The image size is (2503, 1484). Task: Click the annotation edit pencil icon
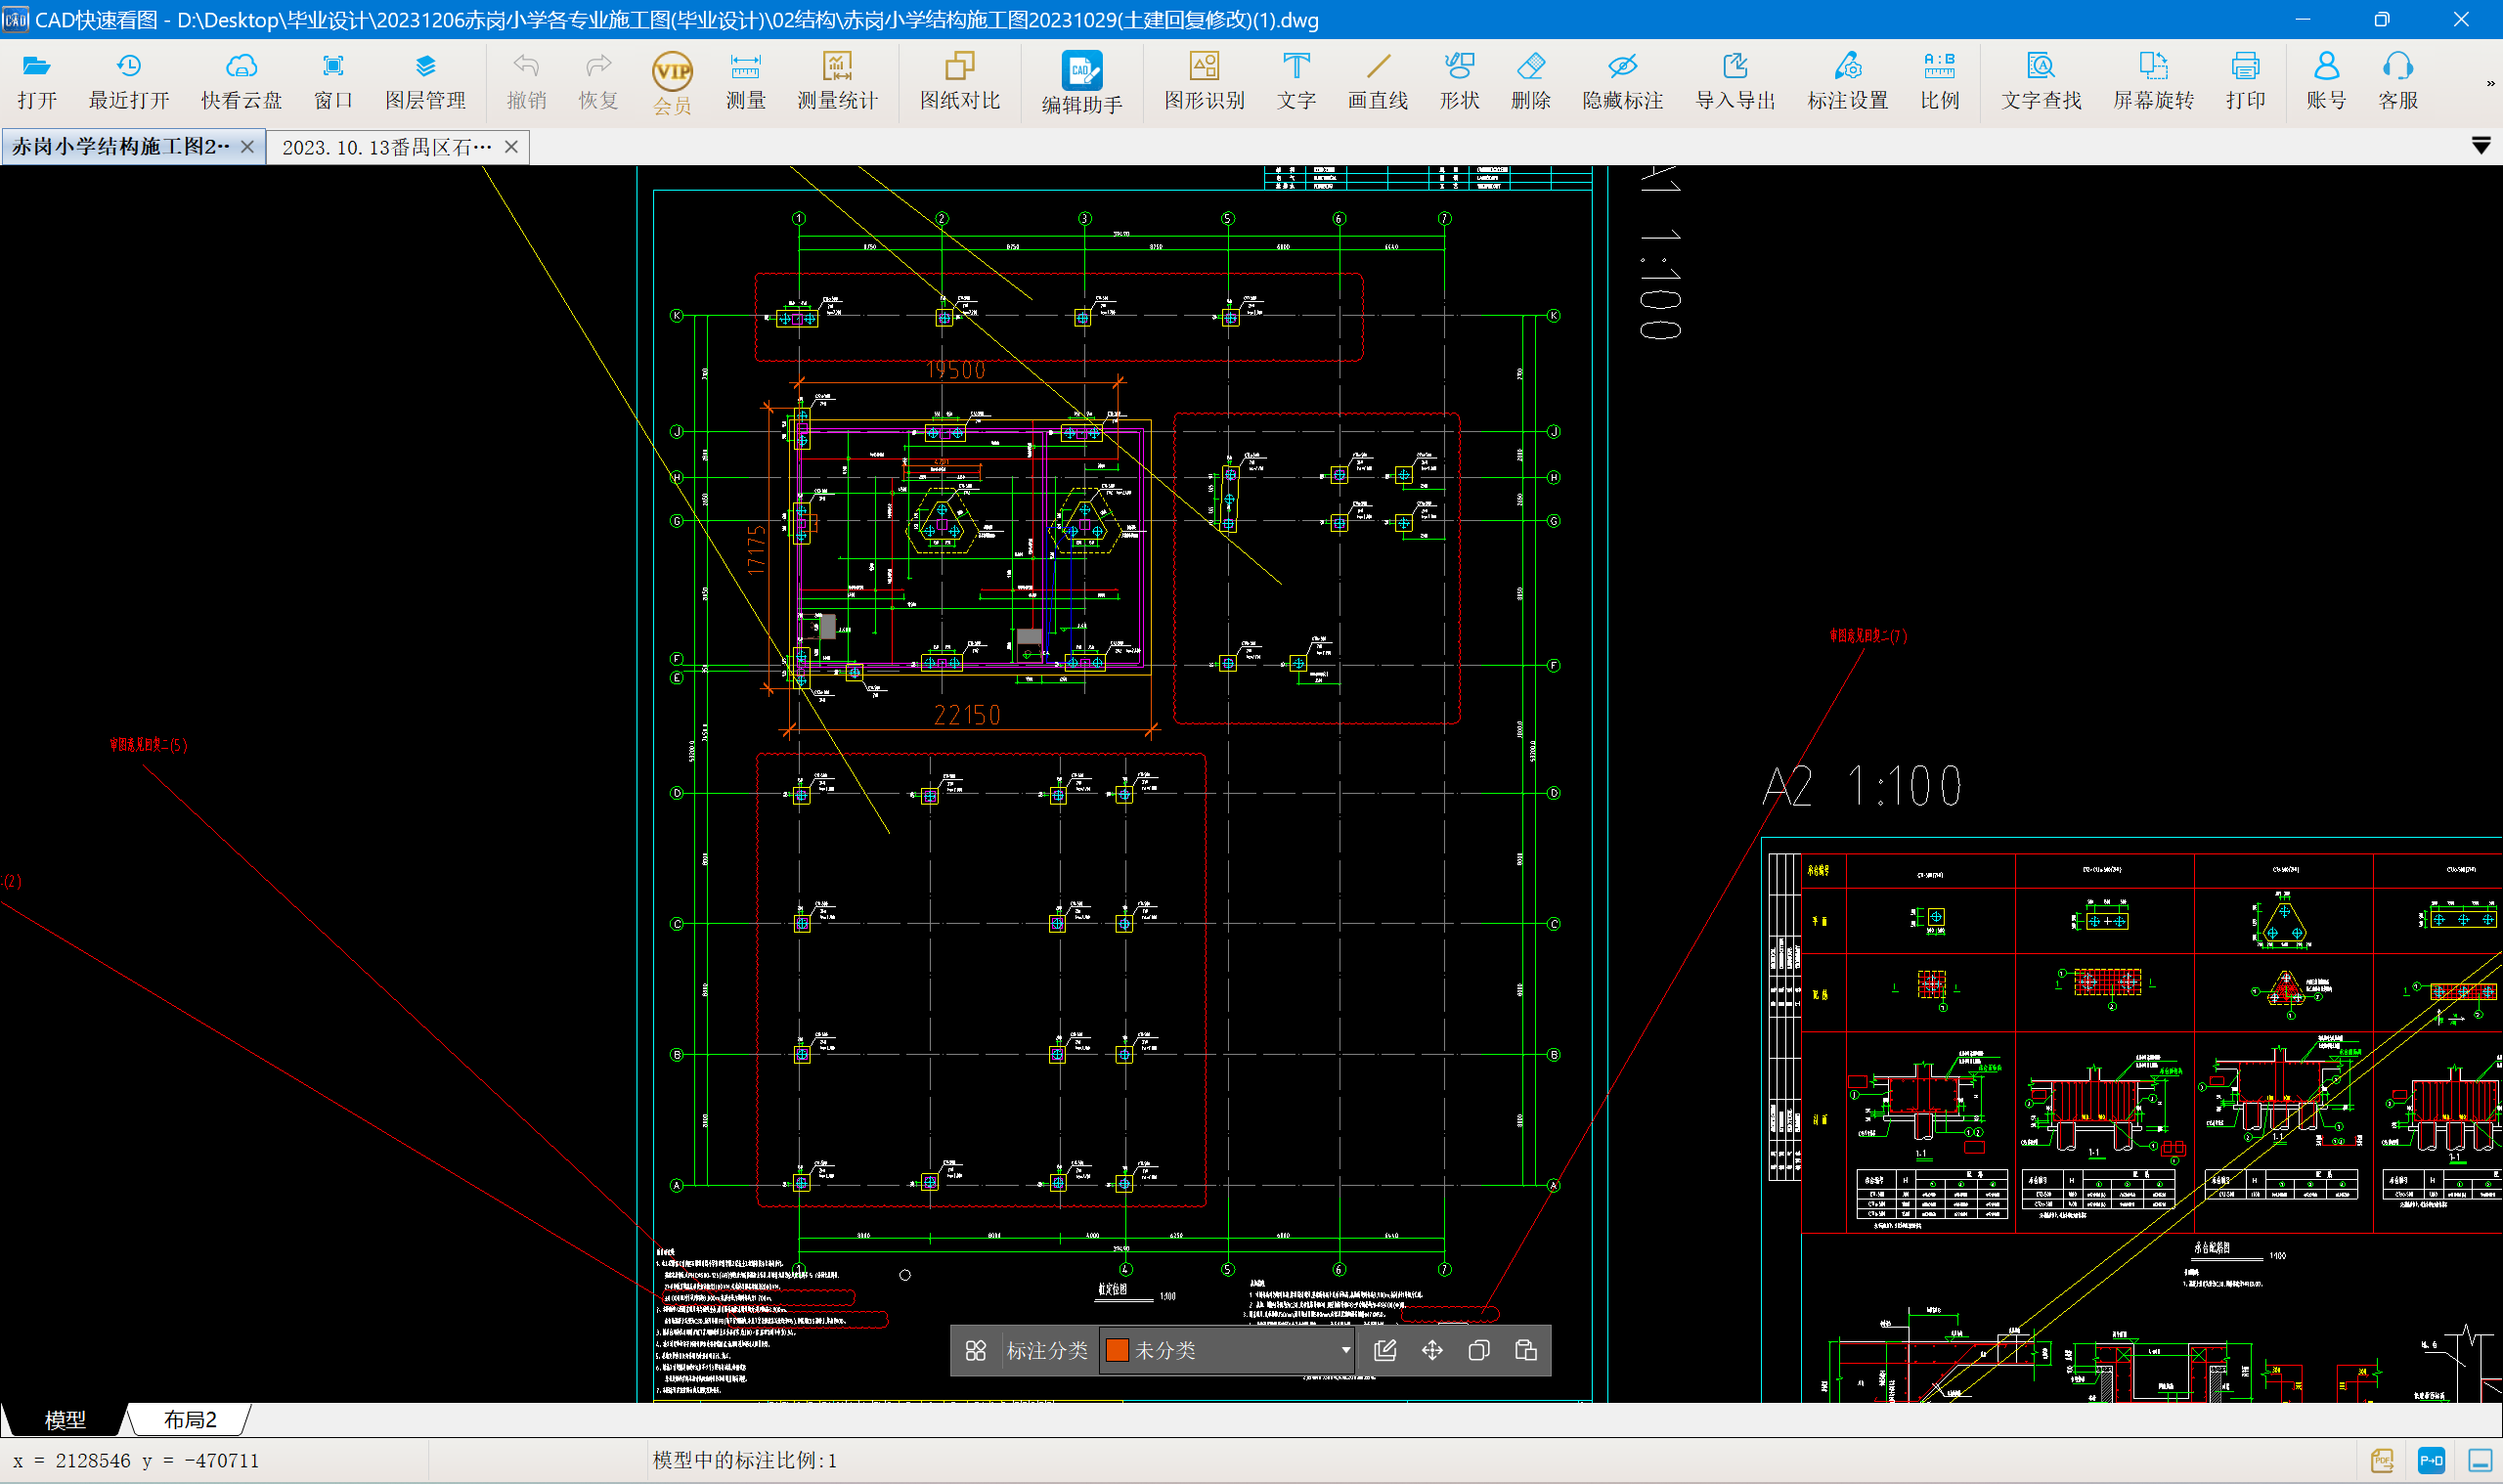[x=1385, y=1350]
